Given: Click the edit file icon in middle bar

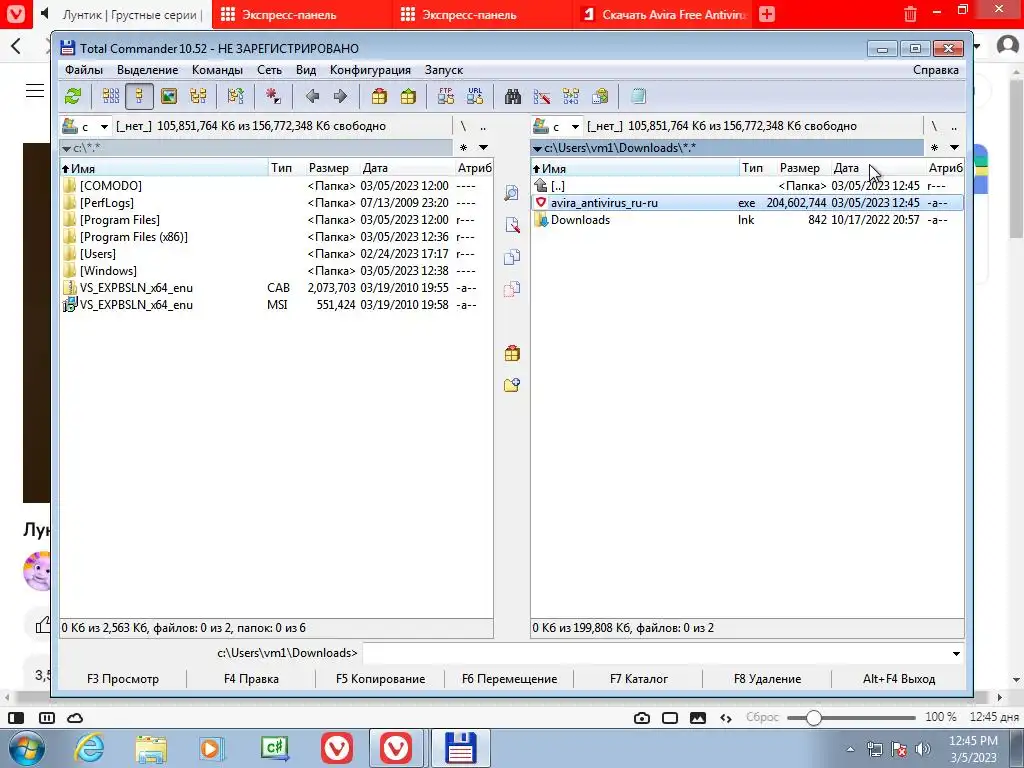Looking at the screenshot, I should [512, 225].
